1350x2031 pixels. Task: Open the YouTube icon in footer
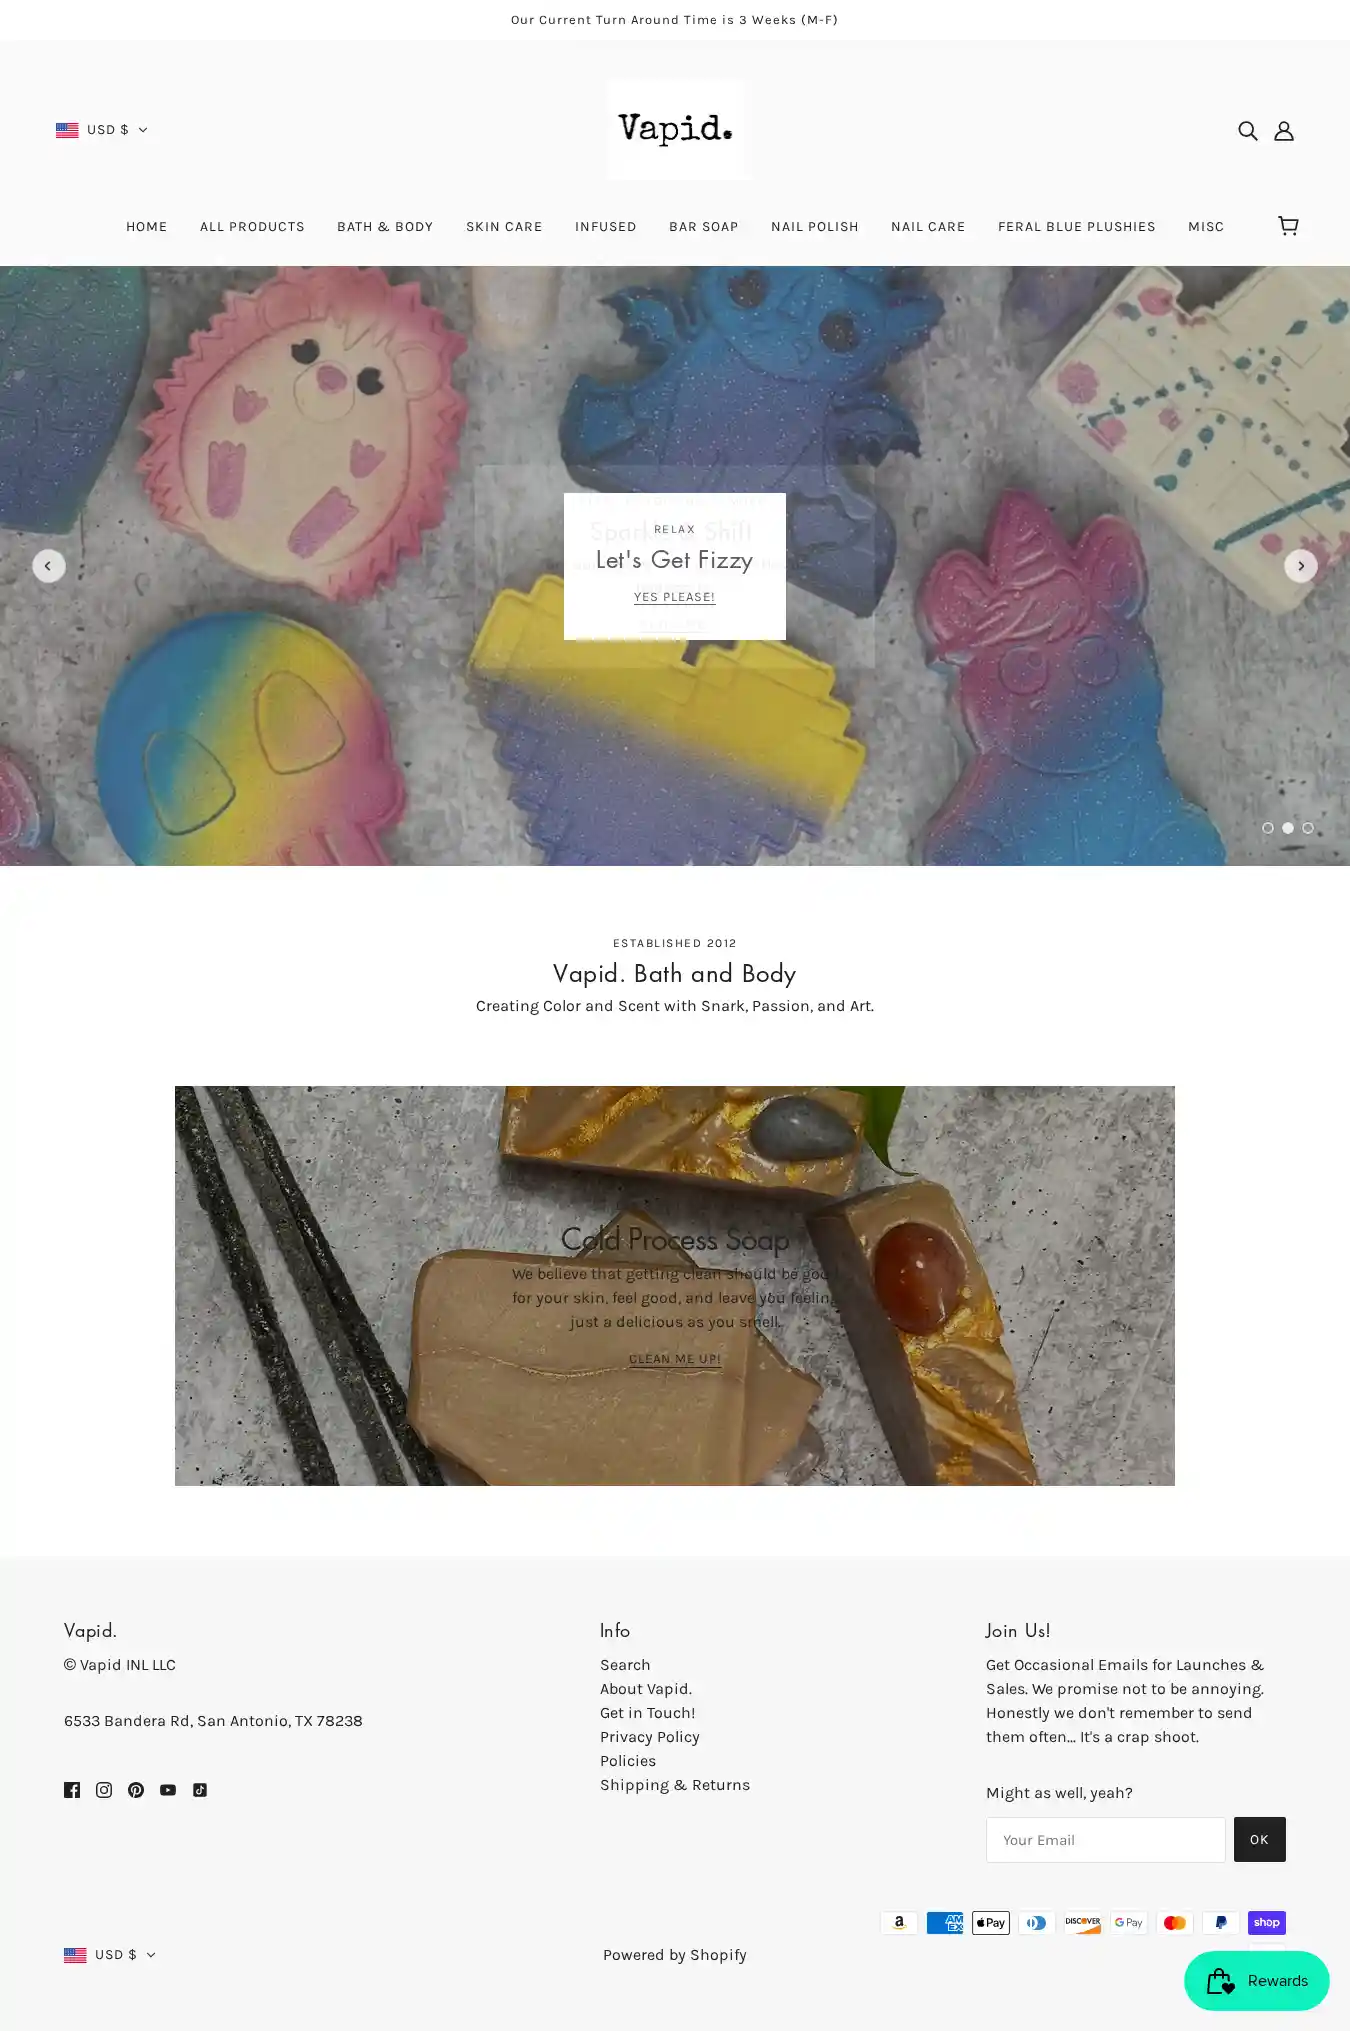(x=168, y=1790)
